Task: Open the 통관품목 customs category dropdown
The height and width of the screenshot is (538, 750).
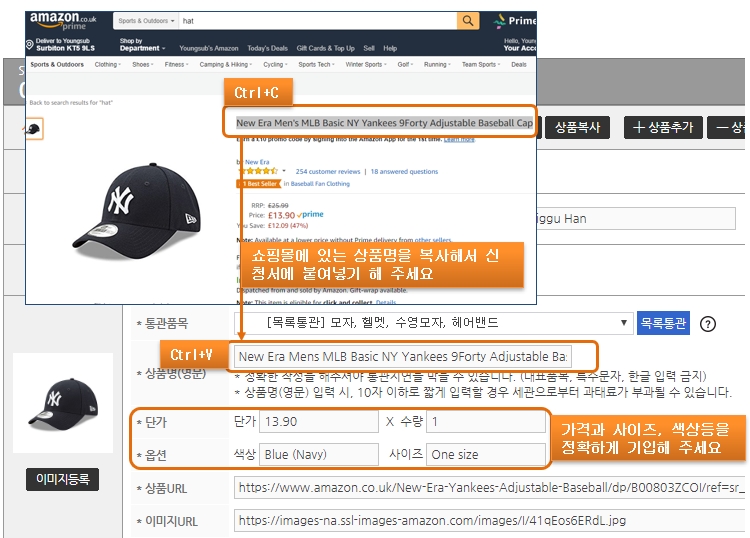Action: click(x=433, y=323)
